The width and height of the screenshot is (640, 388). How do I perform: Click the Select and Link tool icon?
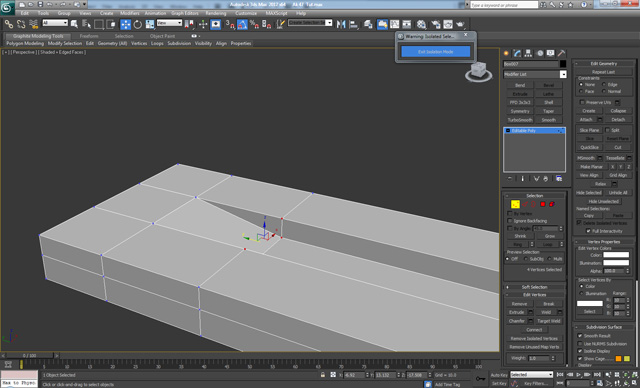[9, 24]
